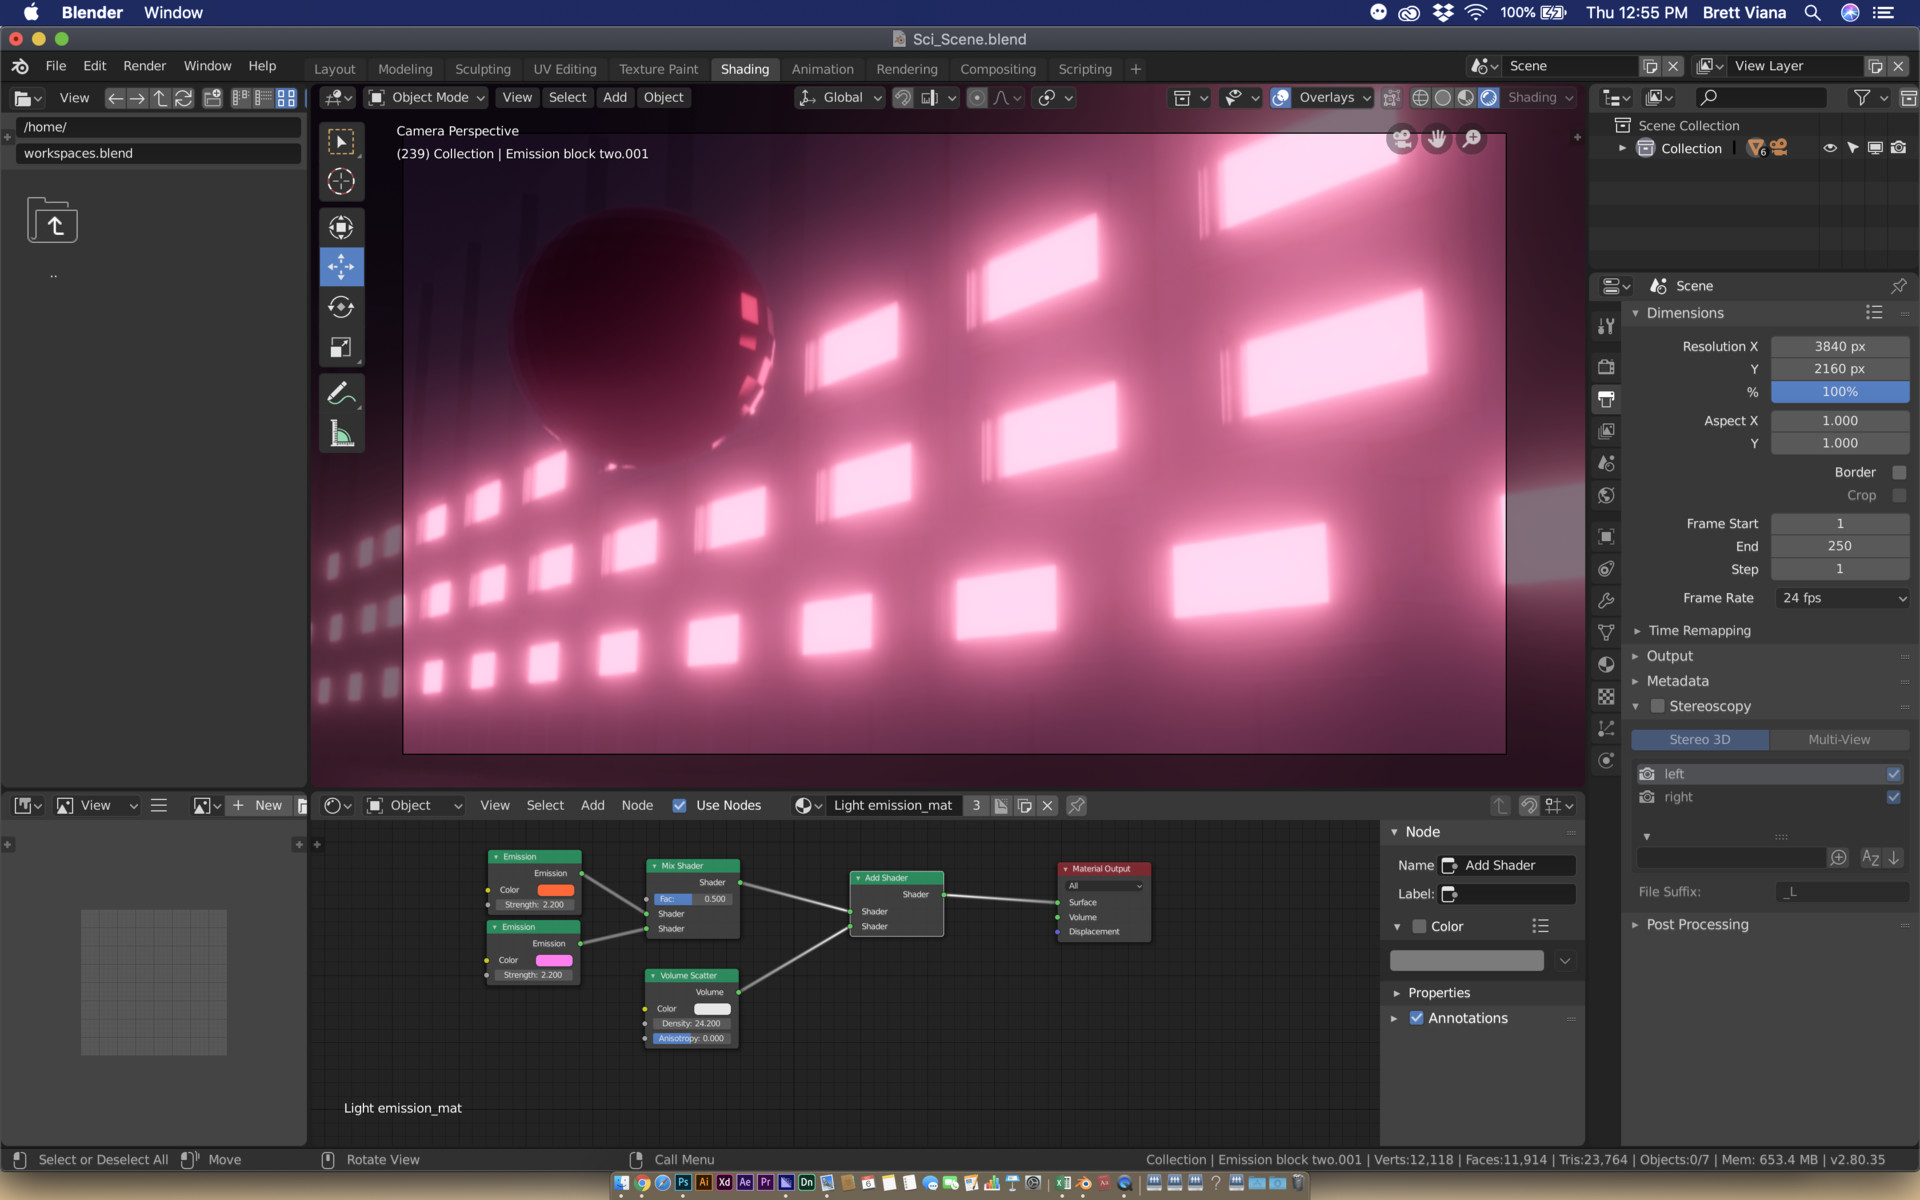Click the viewport zoom magnifier icon

tap(1472, 139)
